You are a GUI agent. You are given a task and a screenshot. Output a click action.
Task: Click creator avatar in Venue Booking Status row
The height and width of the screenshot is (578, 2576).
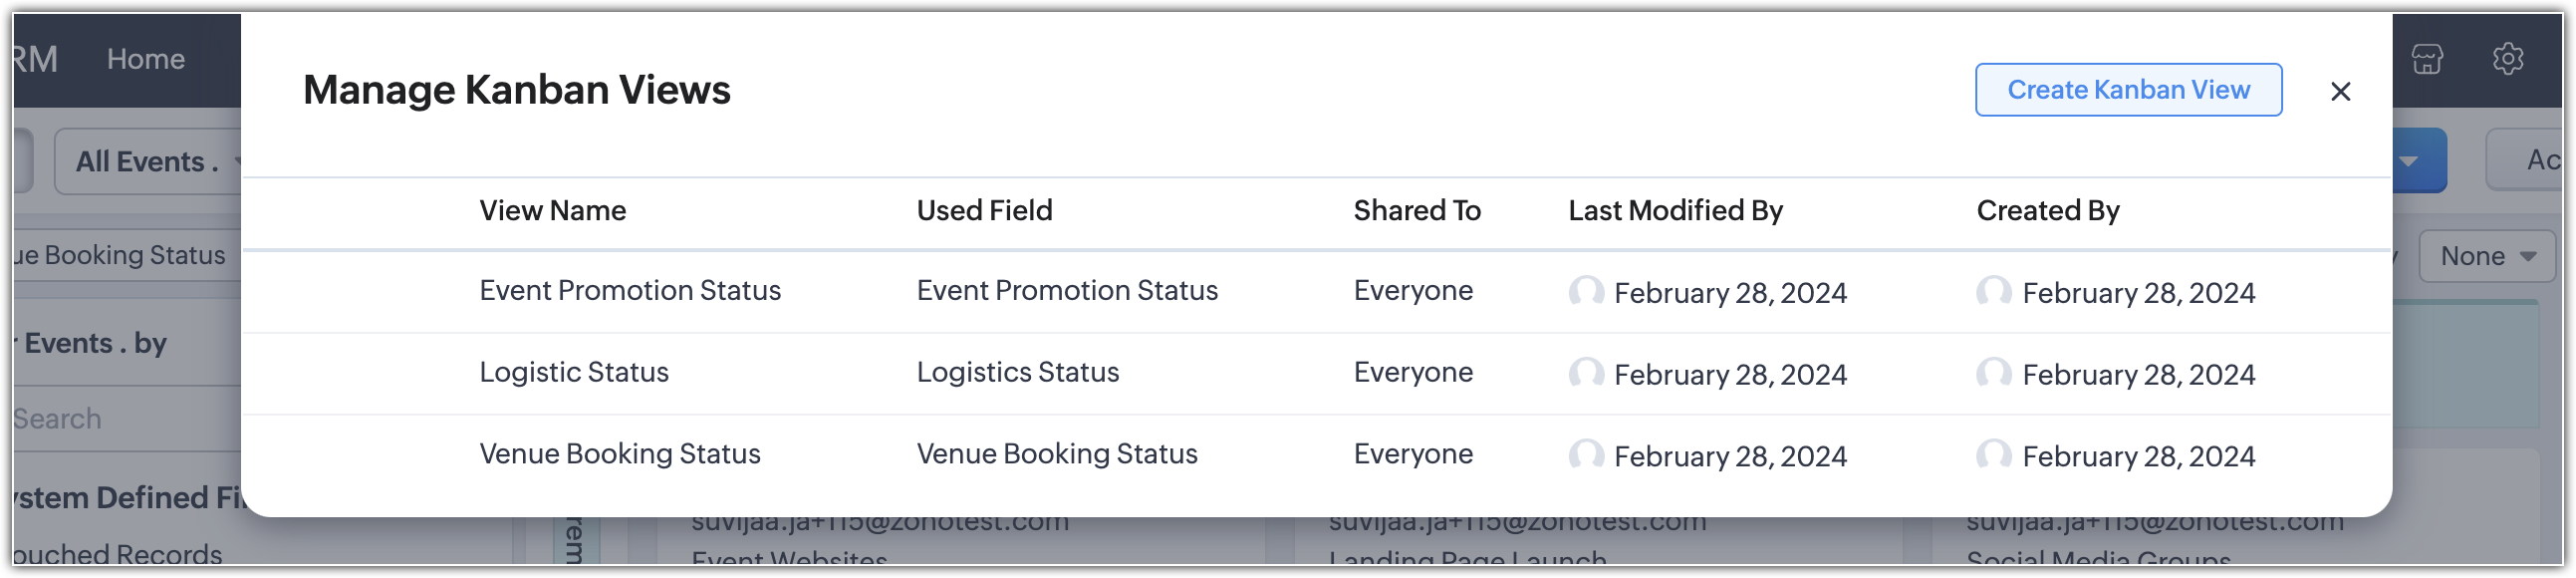tap(1994, 456)
